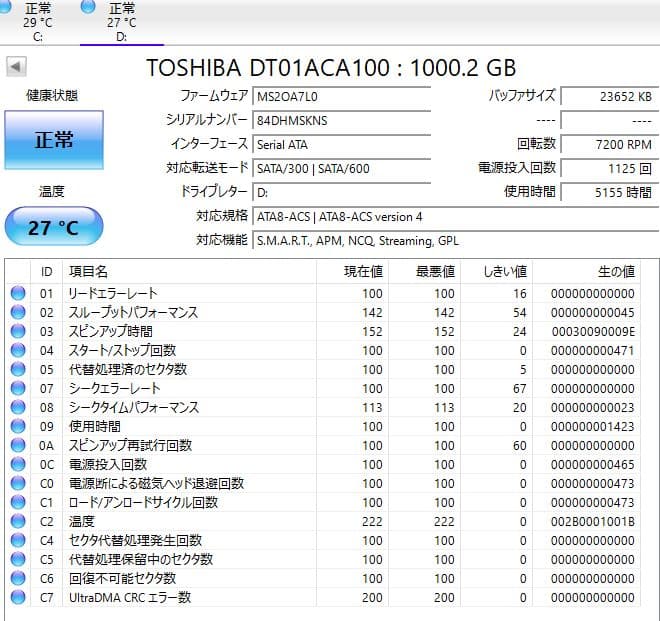Click the drive letter field D:

341,192
